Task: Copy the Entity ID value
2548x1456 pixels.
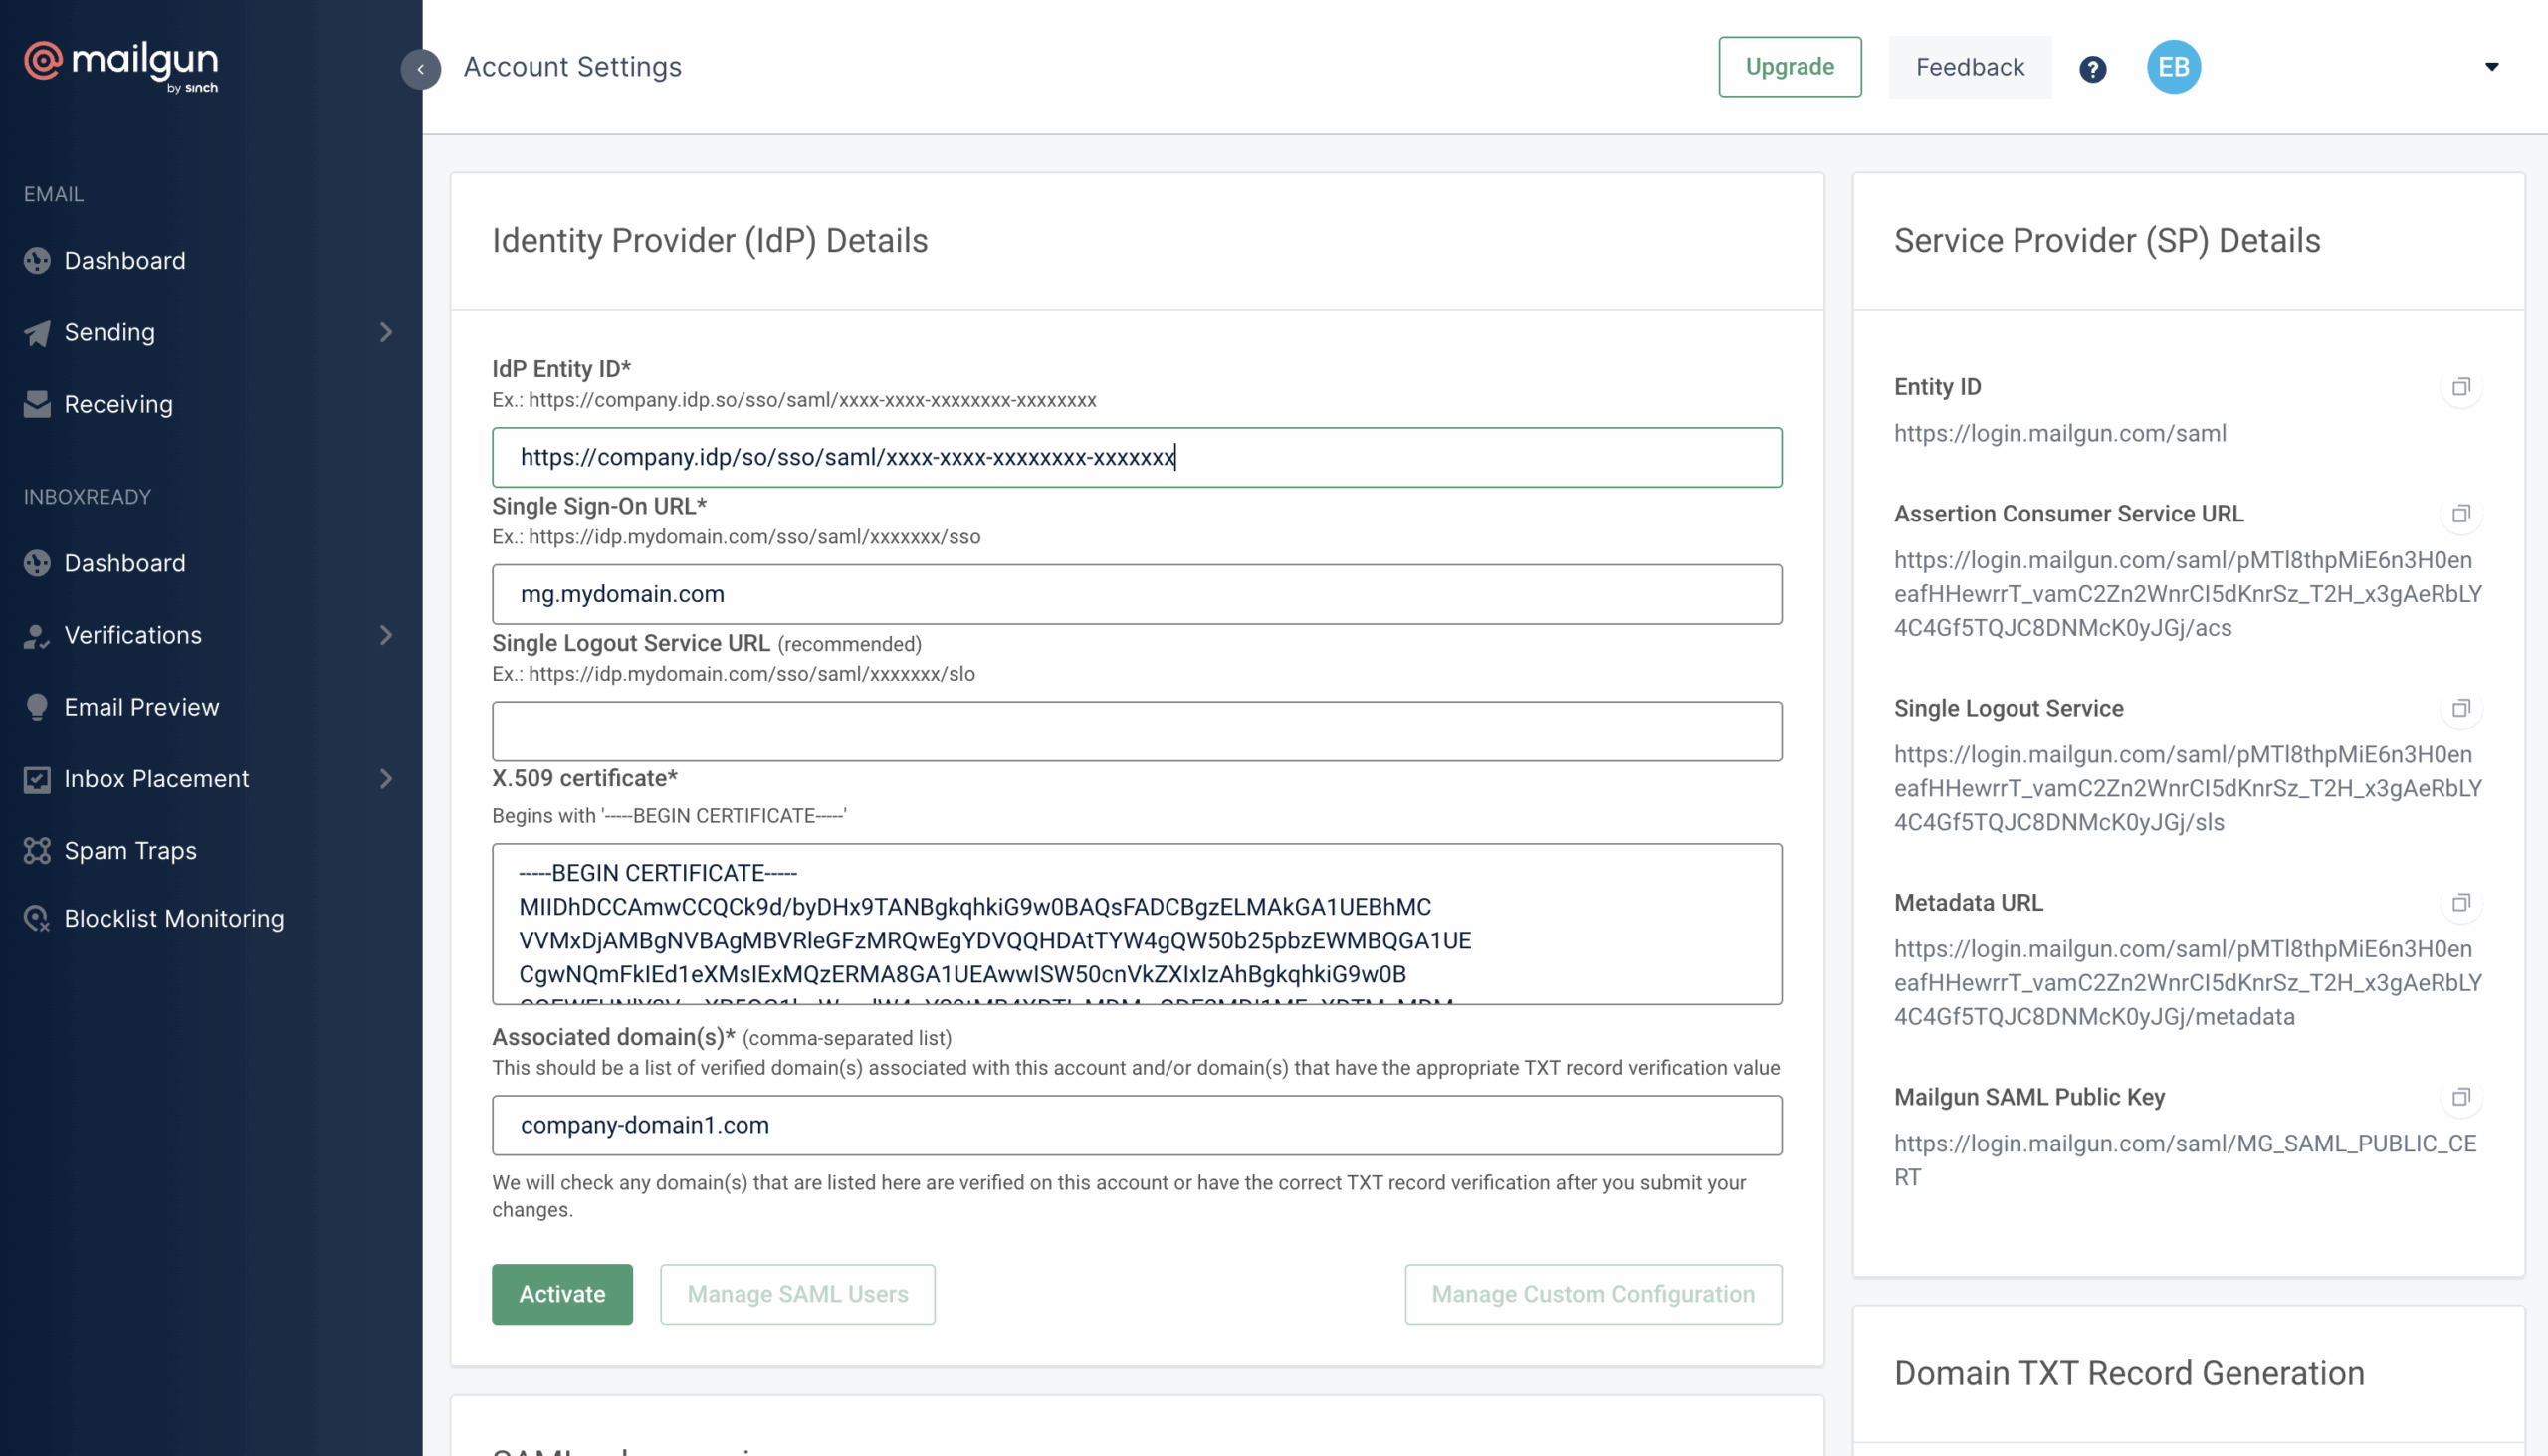Action: (2461, 387)
